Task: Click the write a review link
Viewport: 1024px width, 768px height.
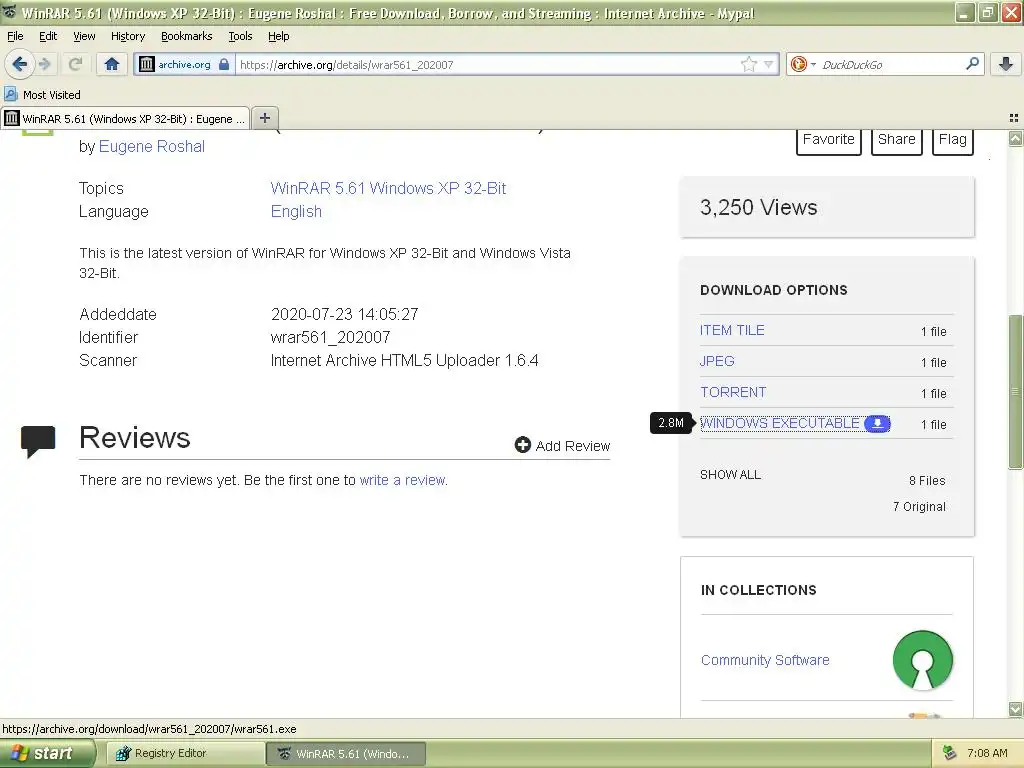Action: [402, 480]
